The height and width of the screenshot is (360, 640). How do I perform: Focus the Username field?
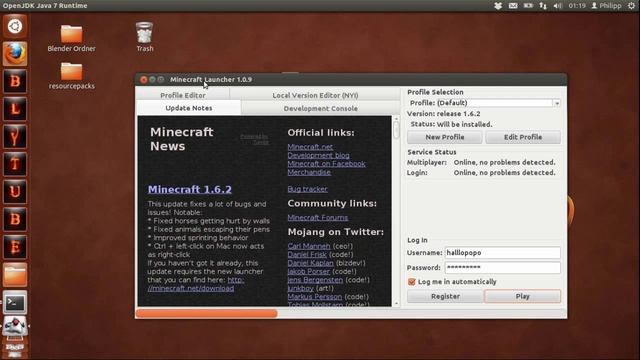click(502, 253)
